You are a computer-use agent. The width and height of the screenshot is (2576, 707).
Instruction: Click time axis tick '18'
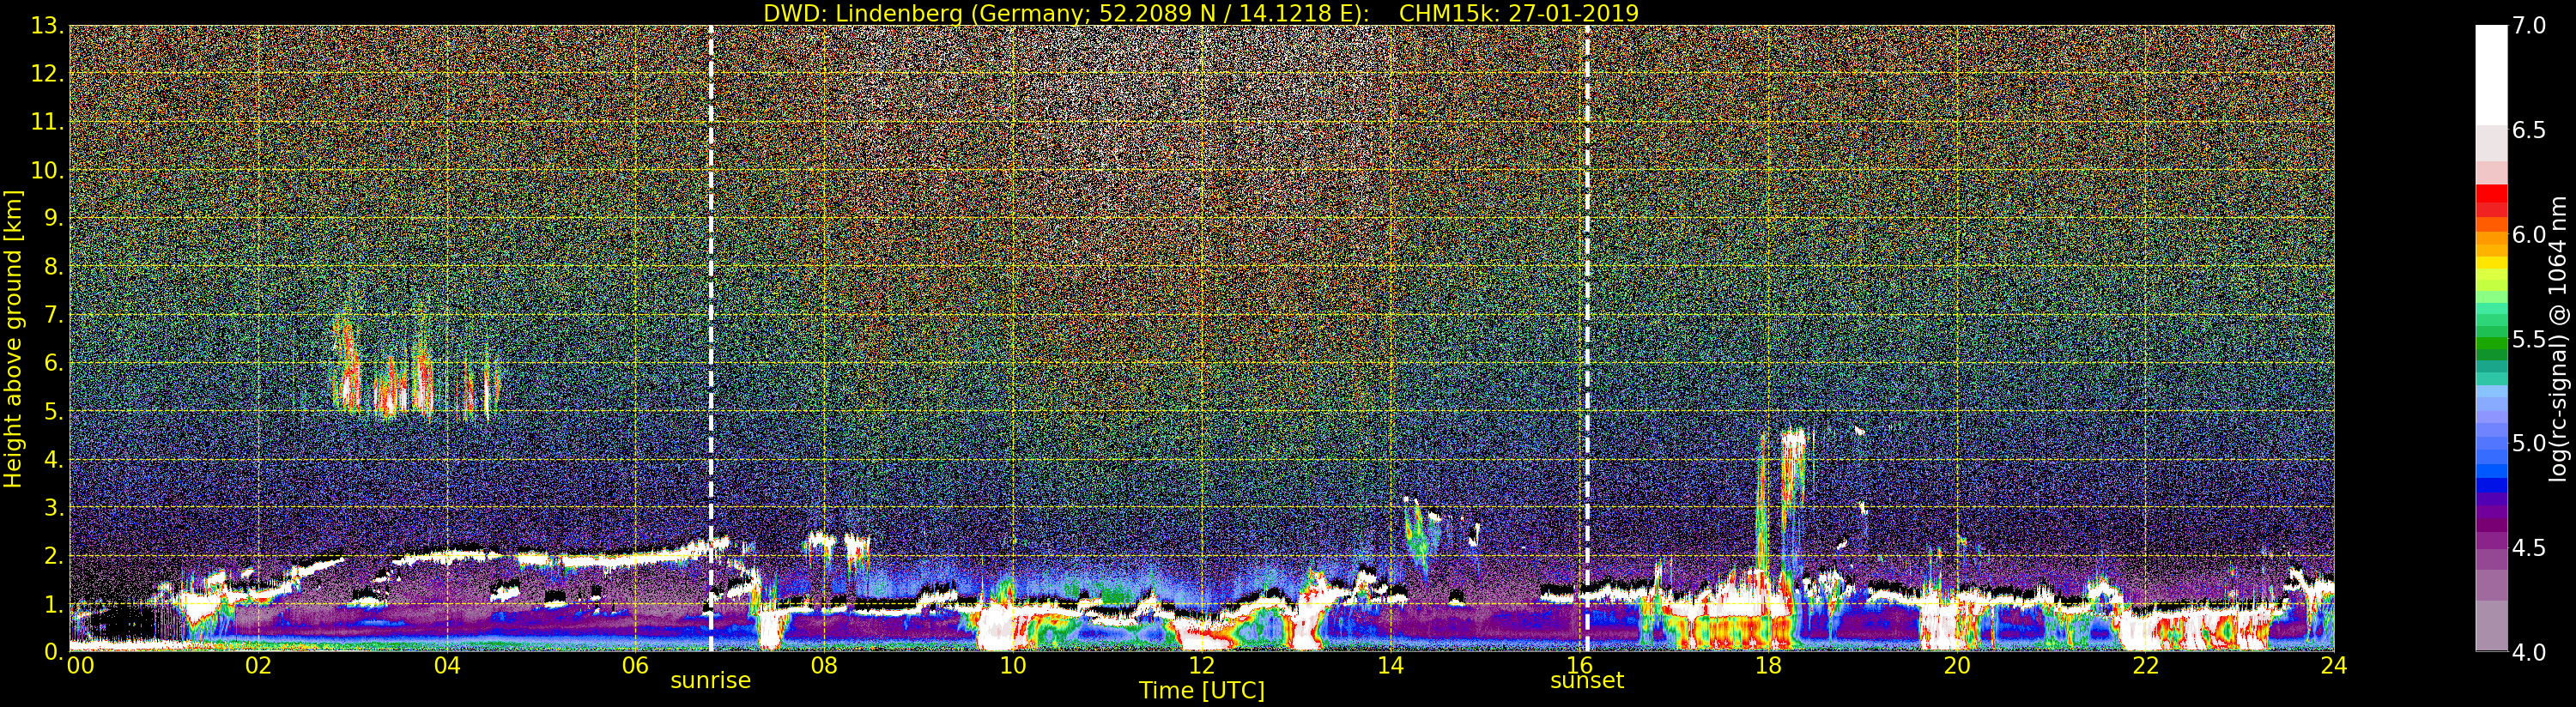click(x=1768, y=666)
